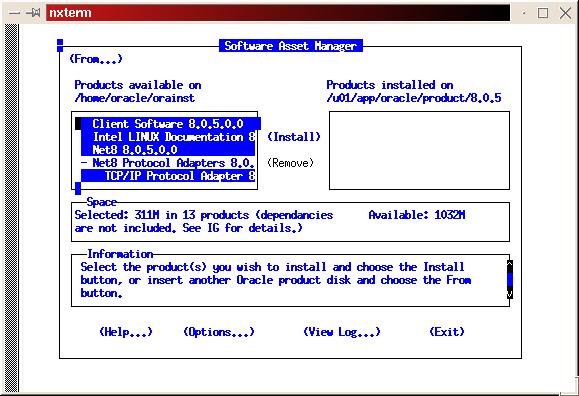Select TCP/IP Protocol Adapter entry

pyautogui.click(x=168, y=176)
